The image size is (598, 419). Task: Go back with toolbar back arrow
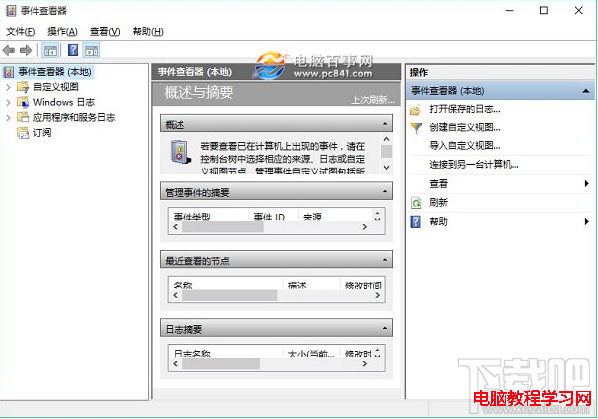pyautogui.click(x=9, y=50)
